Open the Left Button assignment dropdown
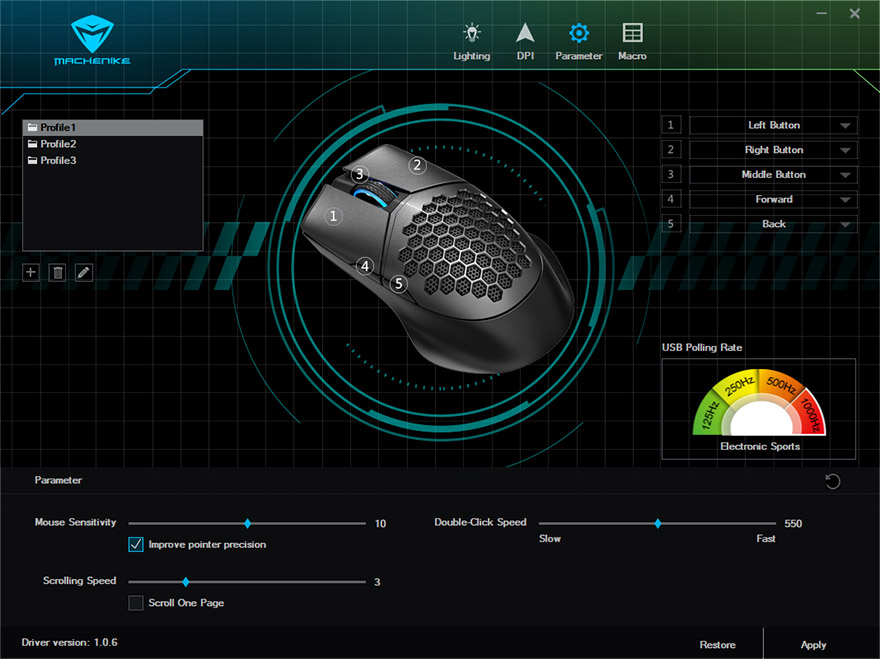880x659 pixels. coord(773,125)
